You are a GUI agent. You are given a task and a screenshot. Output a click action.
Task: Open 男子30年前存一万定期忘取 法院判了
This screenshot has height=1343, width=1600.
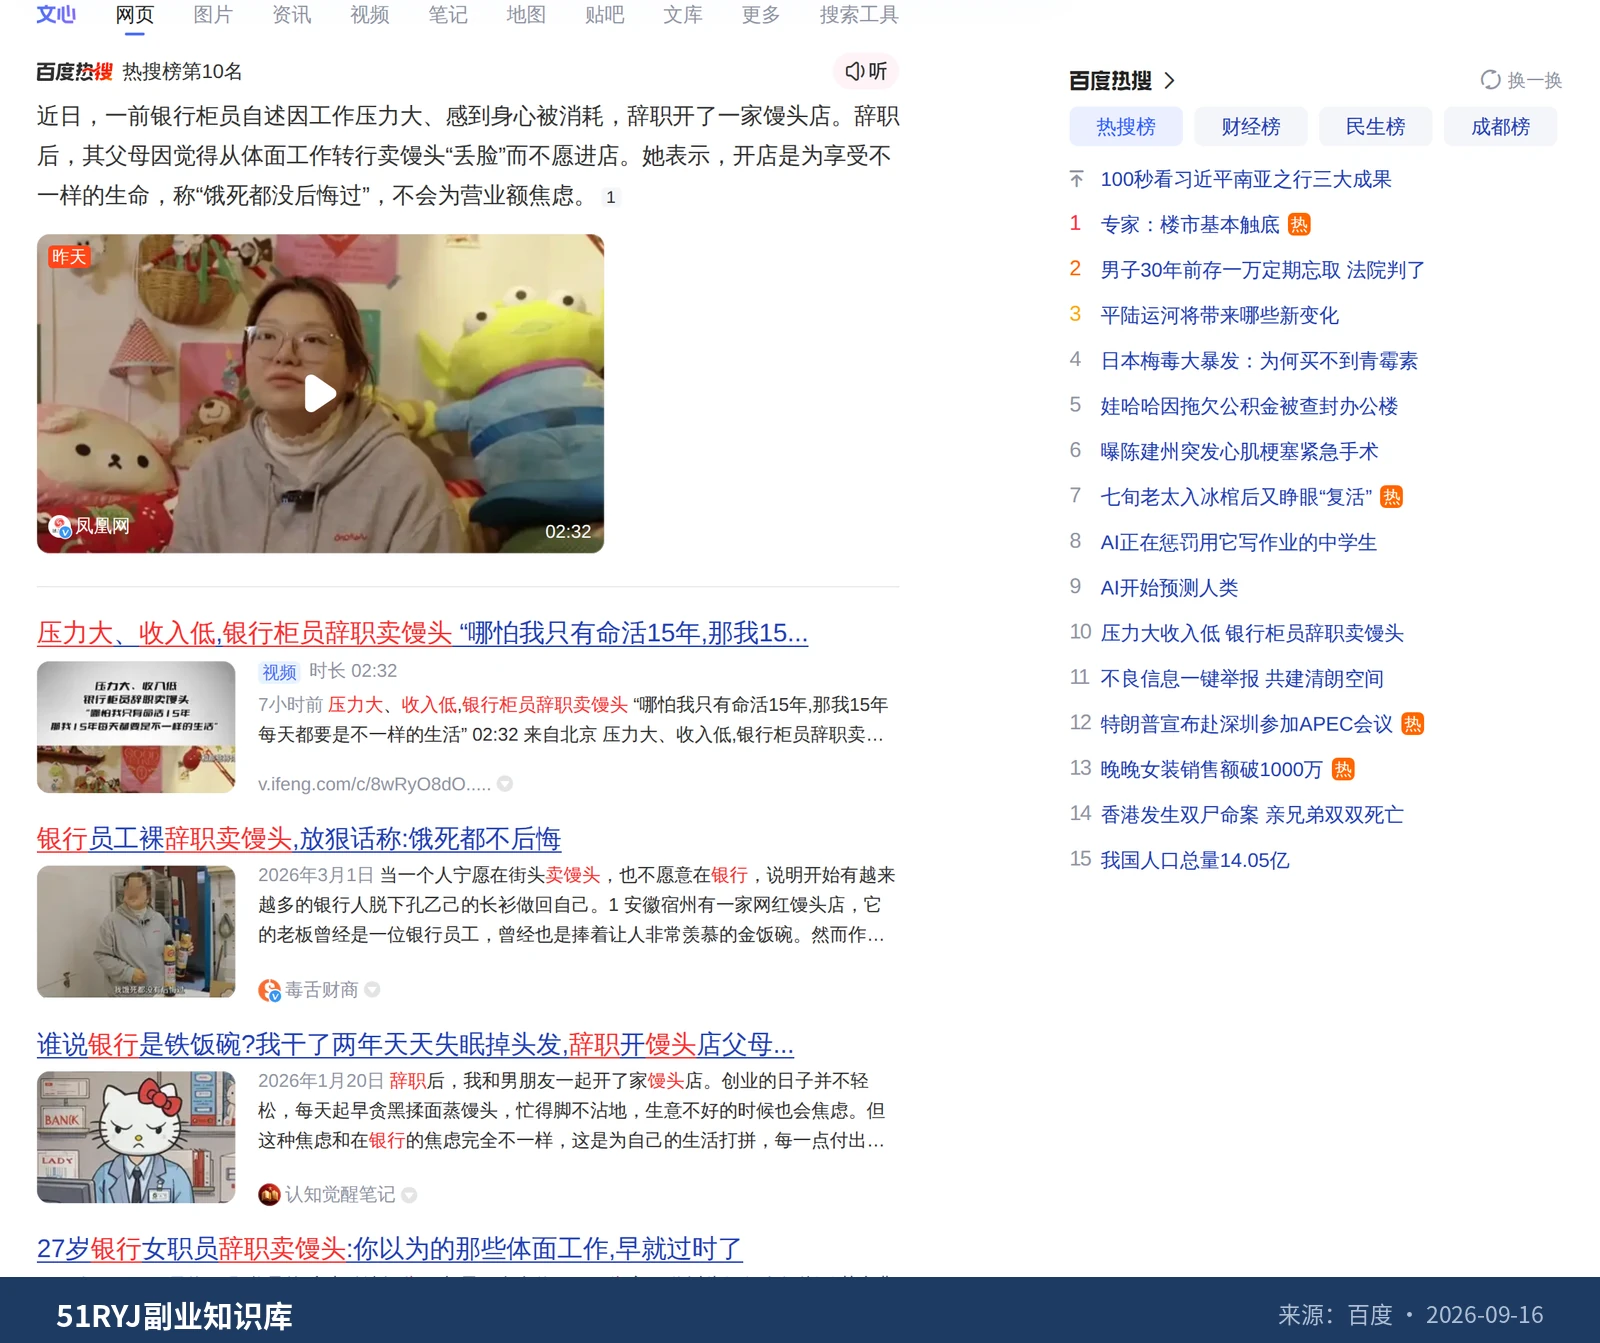1263,270
